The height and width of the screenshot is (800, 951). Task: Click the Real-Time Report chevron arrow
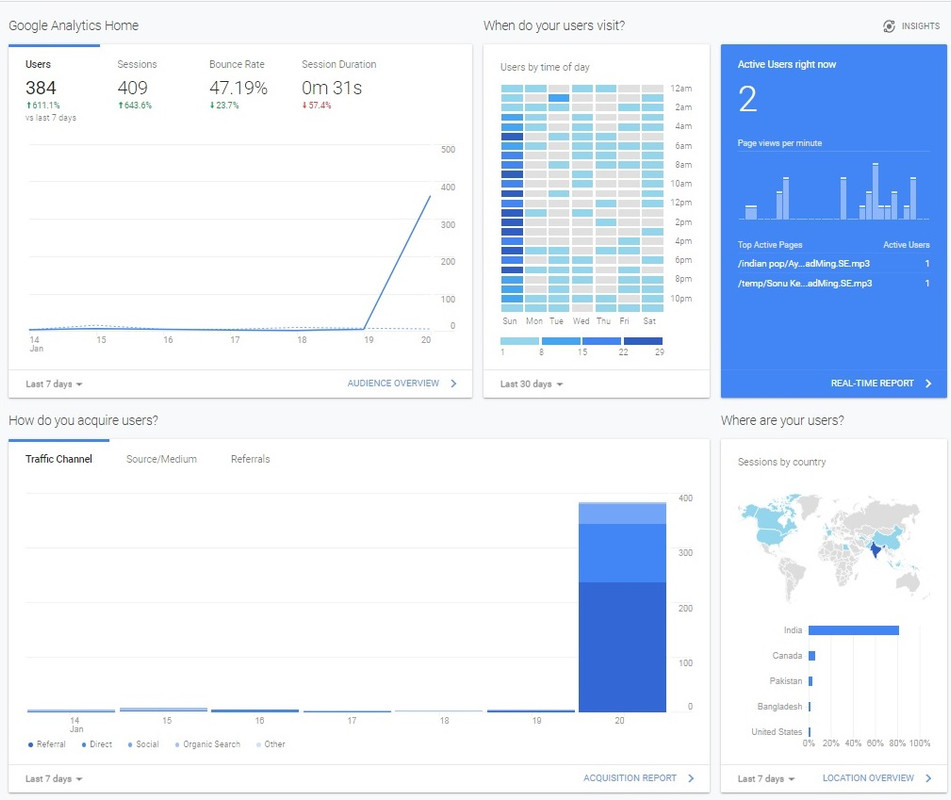(929, 383)
